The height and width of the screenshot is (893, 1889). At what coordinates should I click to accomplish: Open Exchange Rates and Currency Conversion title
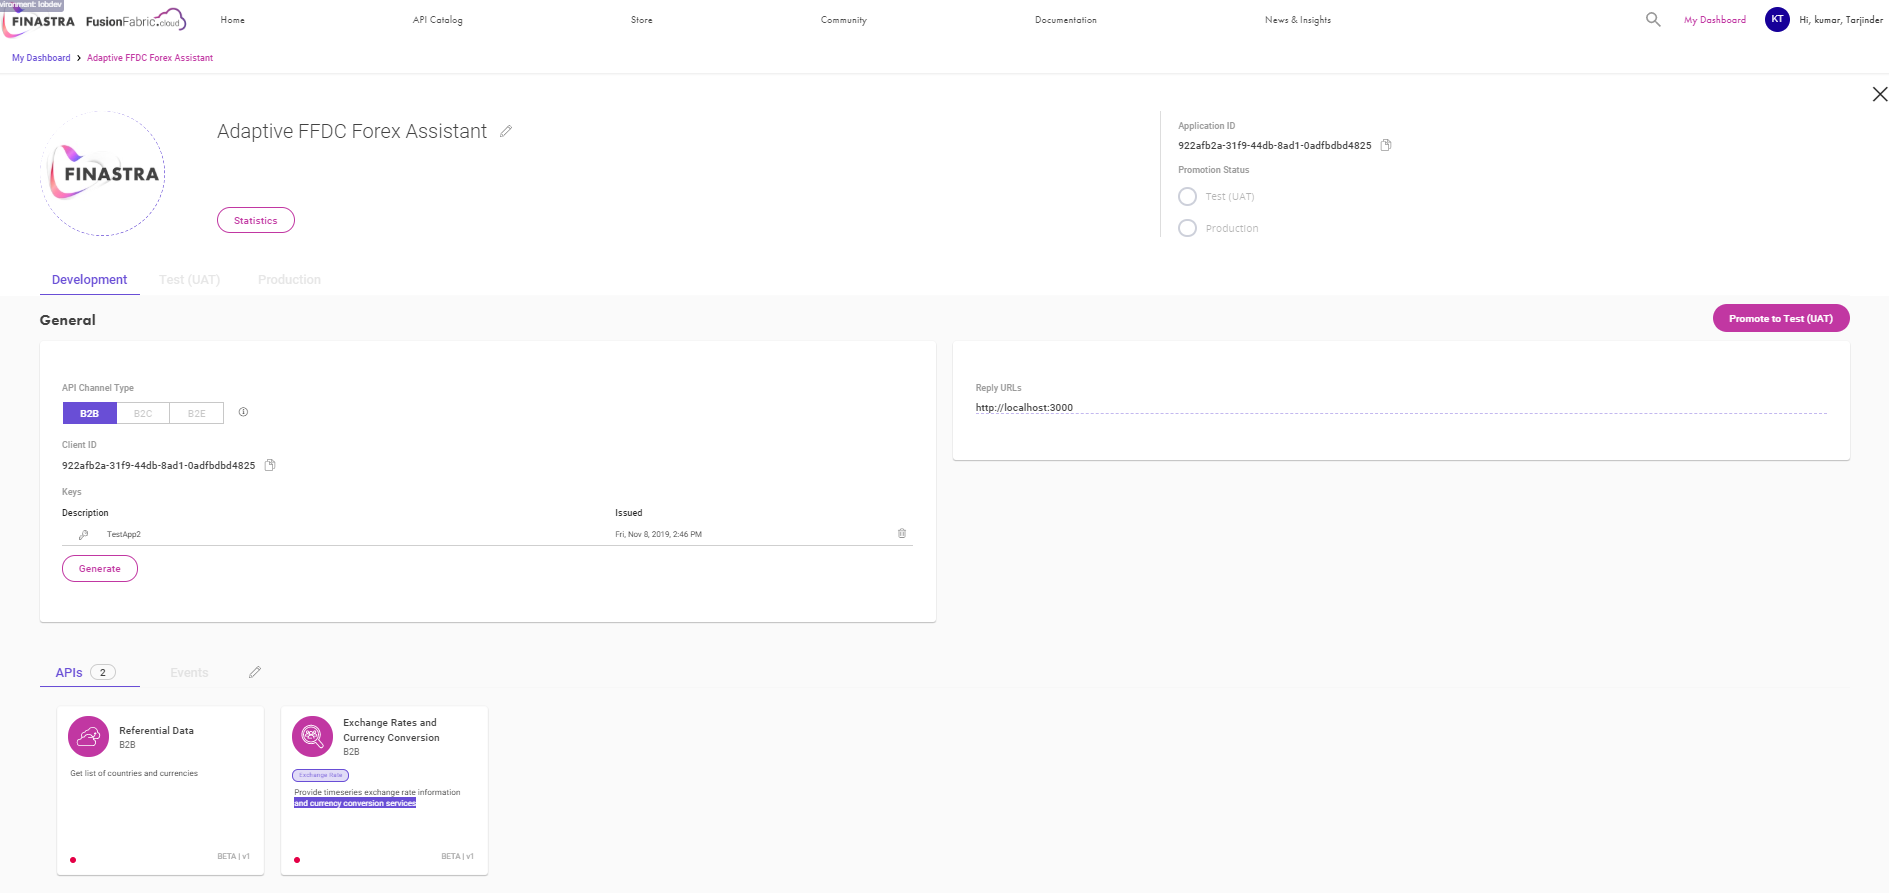[x=391, y=730]
